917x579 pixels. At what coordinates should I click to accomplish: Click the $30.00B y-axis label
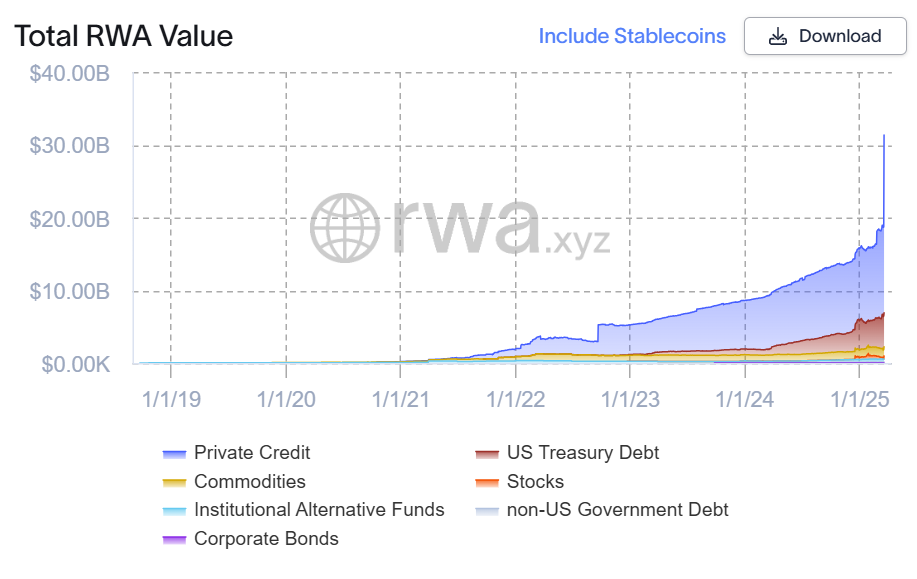(69, 146)
